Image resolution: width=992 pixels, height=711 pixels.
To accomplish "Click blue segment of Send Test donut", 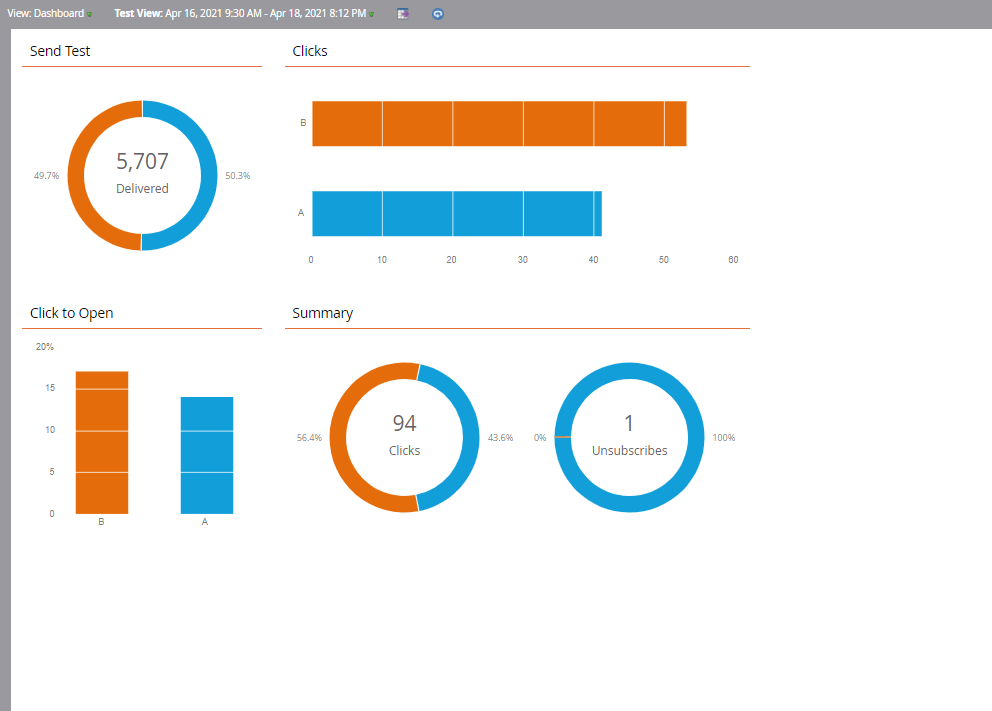I will click(x=207, y=176).
